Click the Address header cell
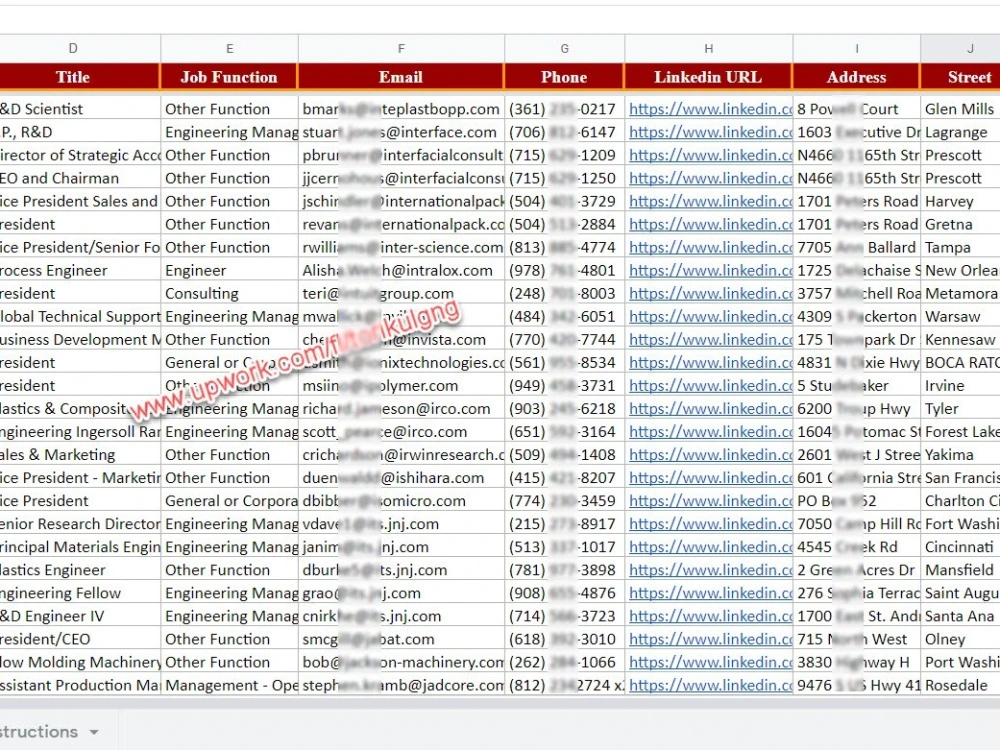The image size is (1000, 750). [x=857, y=77]
